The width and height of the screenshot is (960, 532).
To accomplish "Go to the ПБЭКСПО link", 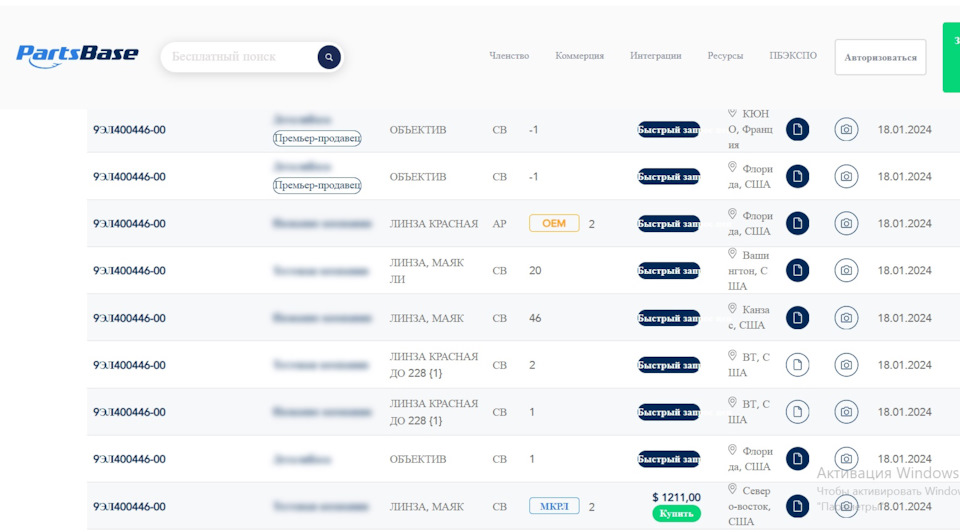I will pos(793,56).
